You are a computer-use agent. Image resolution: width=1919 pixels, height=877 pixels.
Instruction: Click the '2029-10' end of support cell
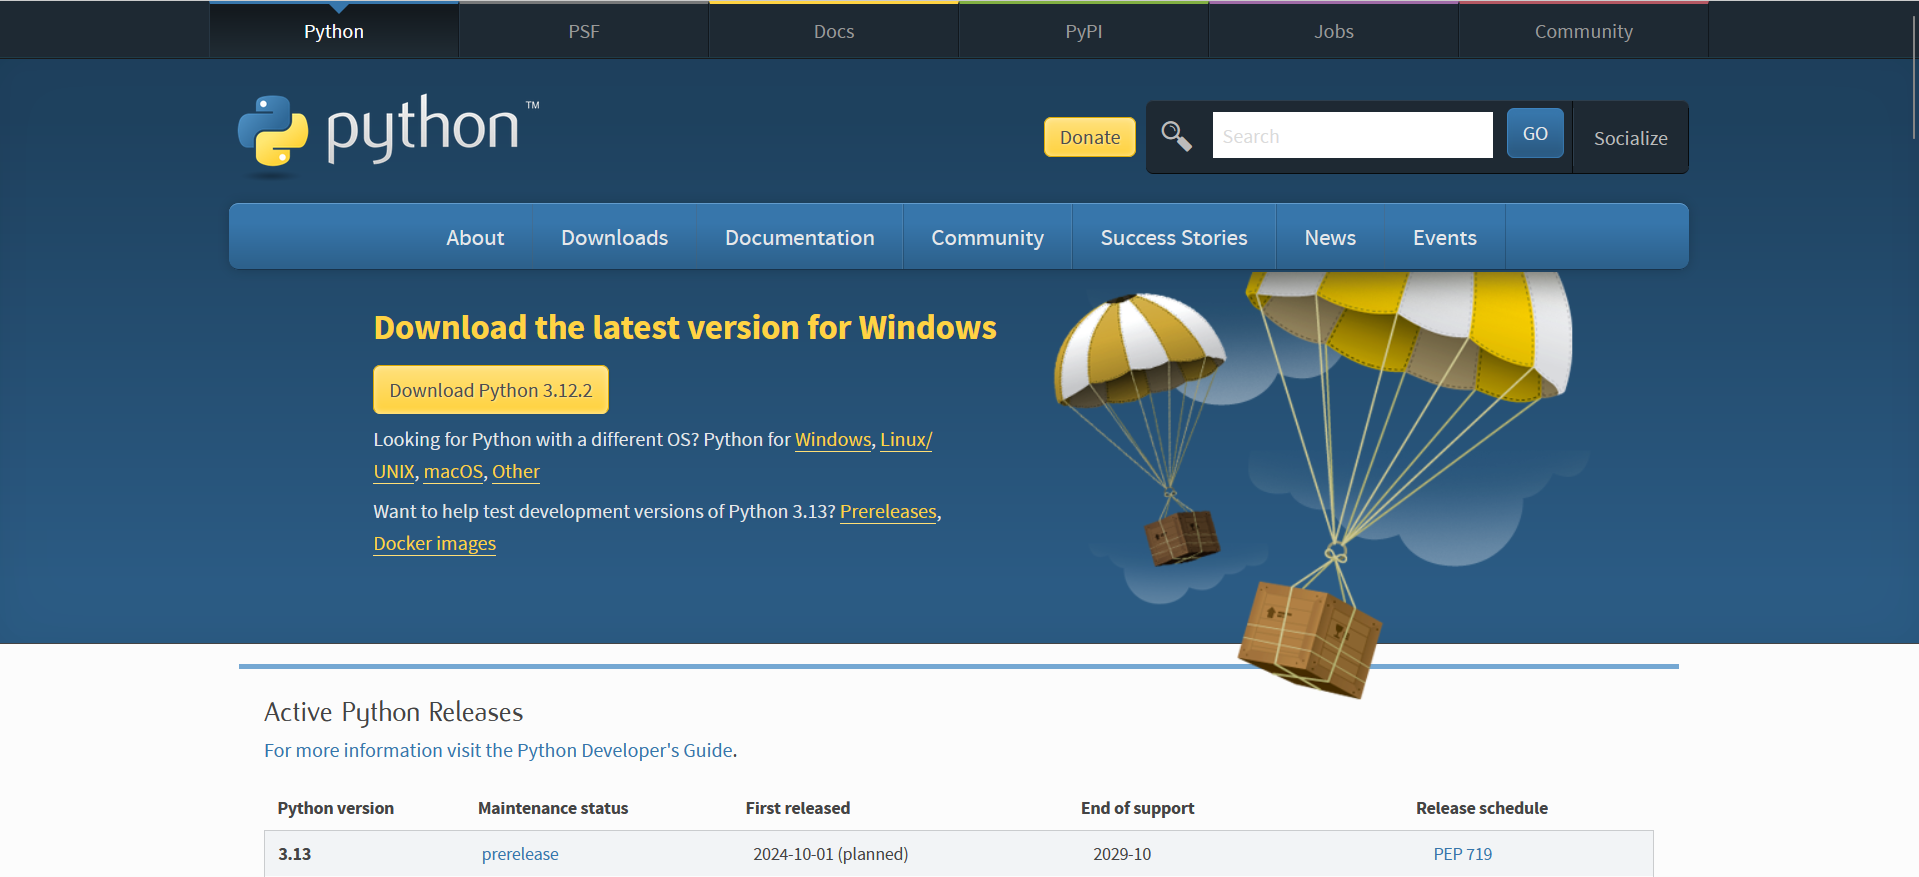1122,854
